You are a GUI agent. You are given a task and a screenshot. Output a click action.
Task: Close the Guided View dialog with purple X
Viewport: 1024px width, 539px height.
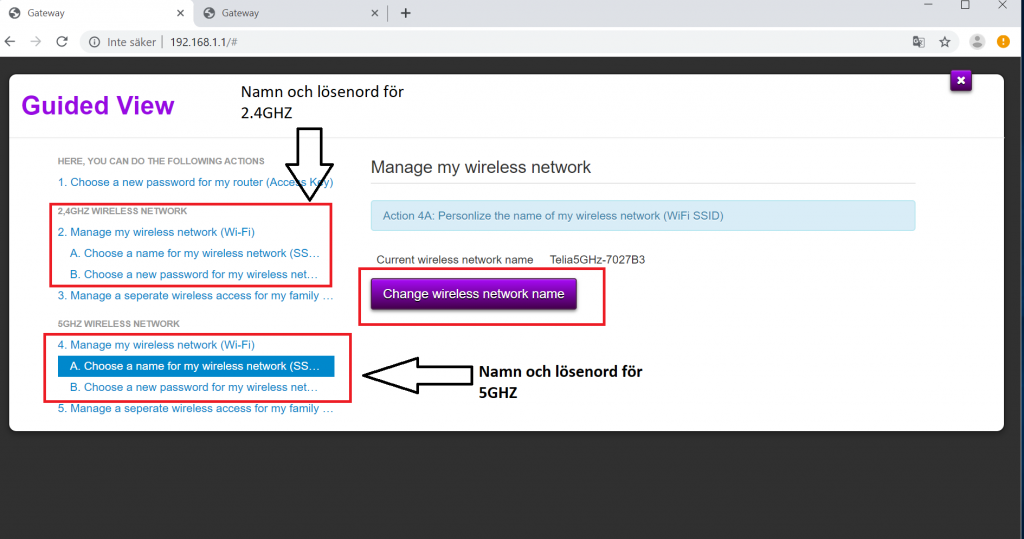960,80
